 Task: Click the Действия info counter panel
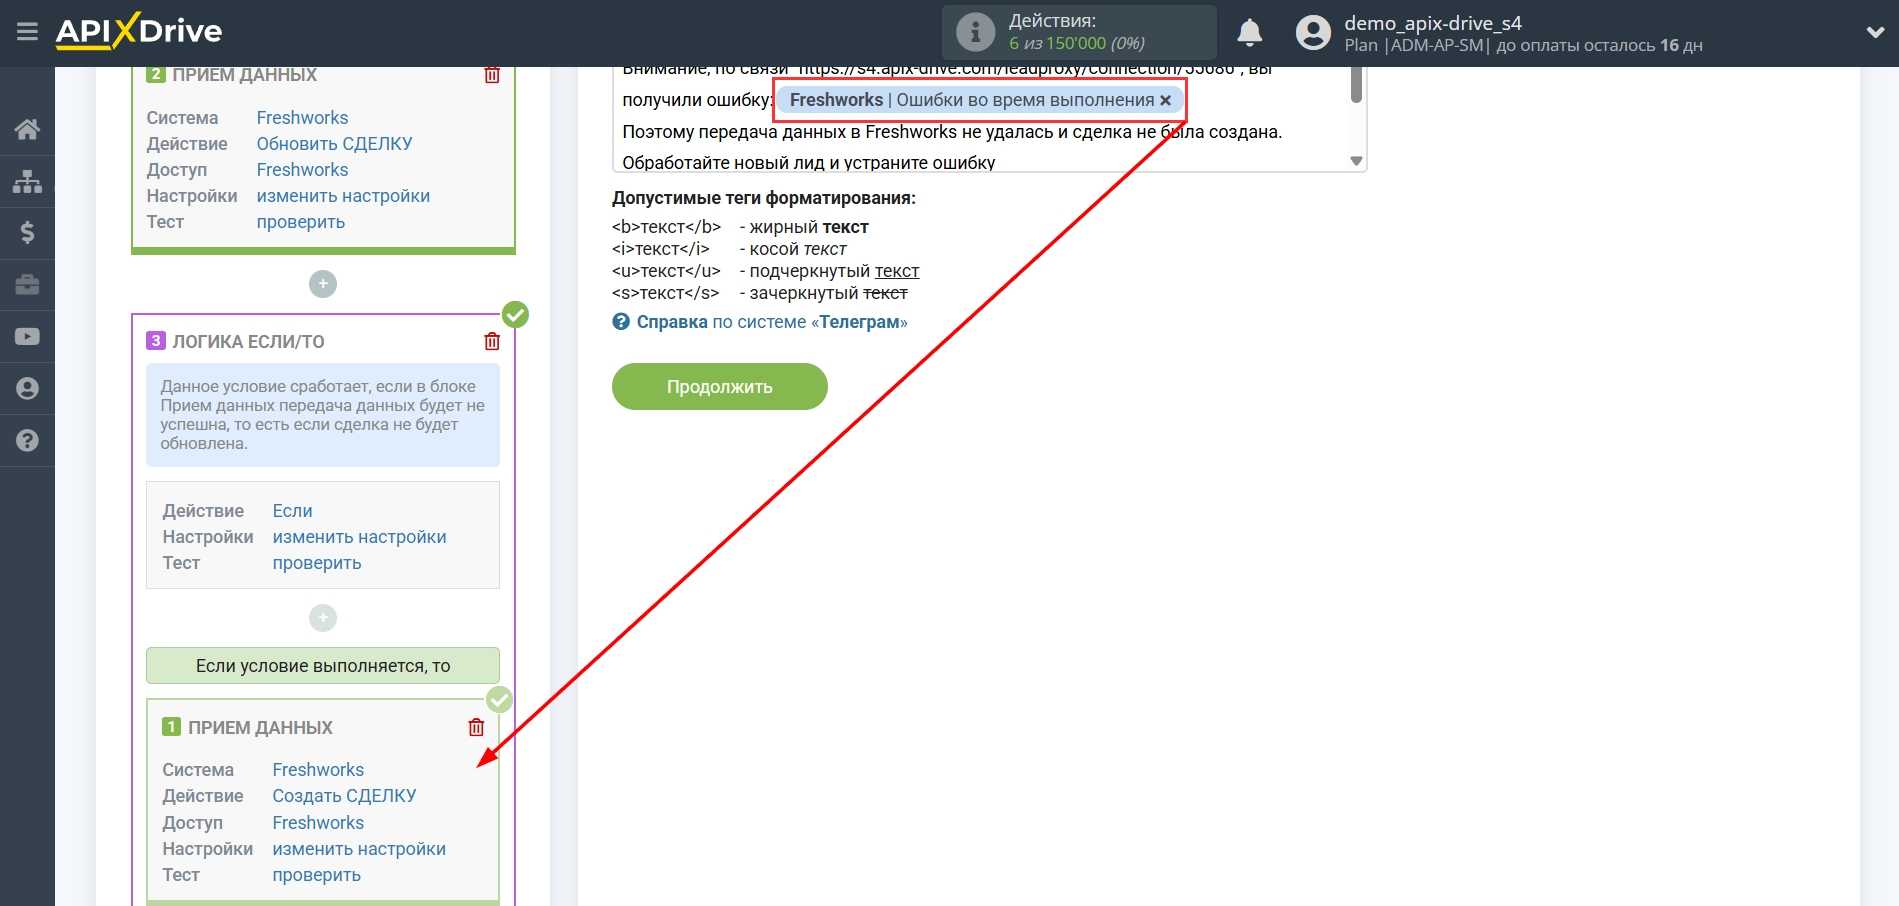(x=1078, y=33)
